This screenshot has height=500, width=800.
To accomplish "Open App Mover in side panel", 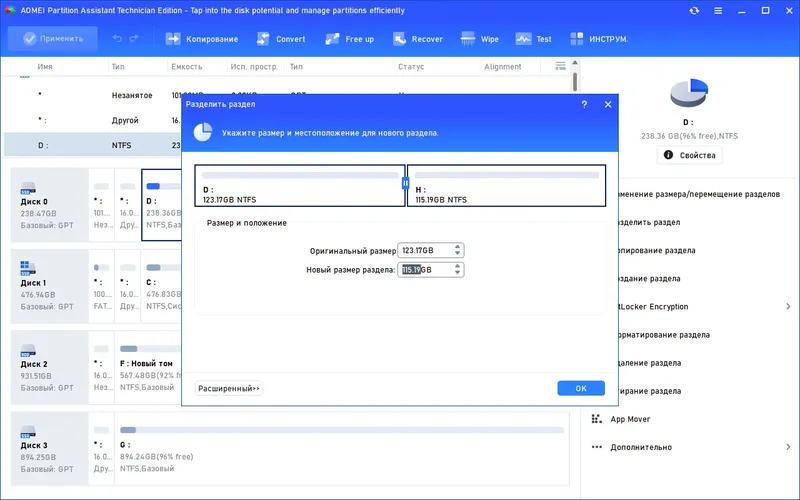I will [630, 419].
